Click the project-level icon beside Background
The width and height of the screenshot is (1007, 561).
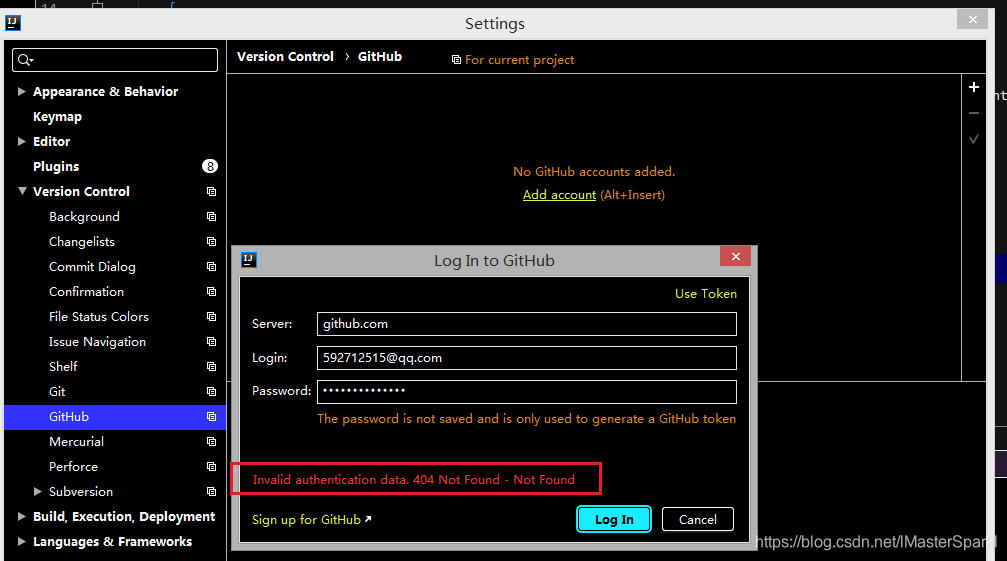click(211, 216)
